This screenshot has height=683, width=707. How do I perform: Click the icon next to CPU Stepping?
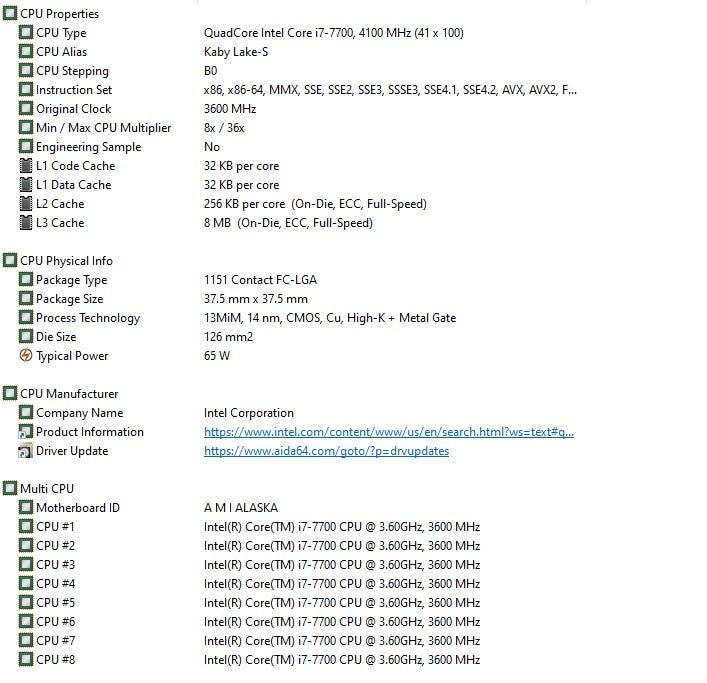(x=26, y=70)
